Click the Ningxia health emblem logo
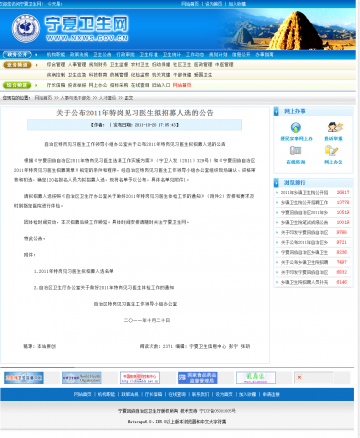This screenshot has width=360, height=438. click(x=26, y=28)
